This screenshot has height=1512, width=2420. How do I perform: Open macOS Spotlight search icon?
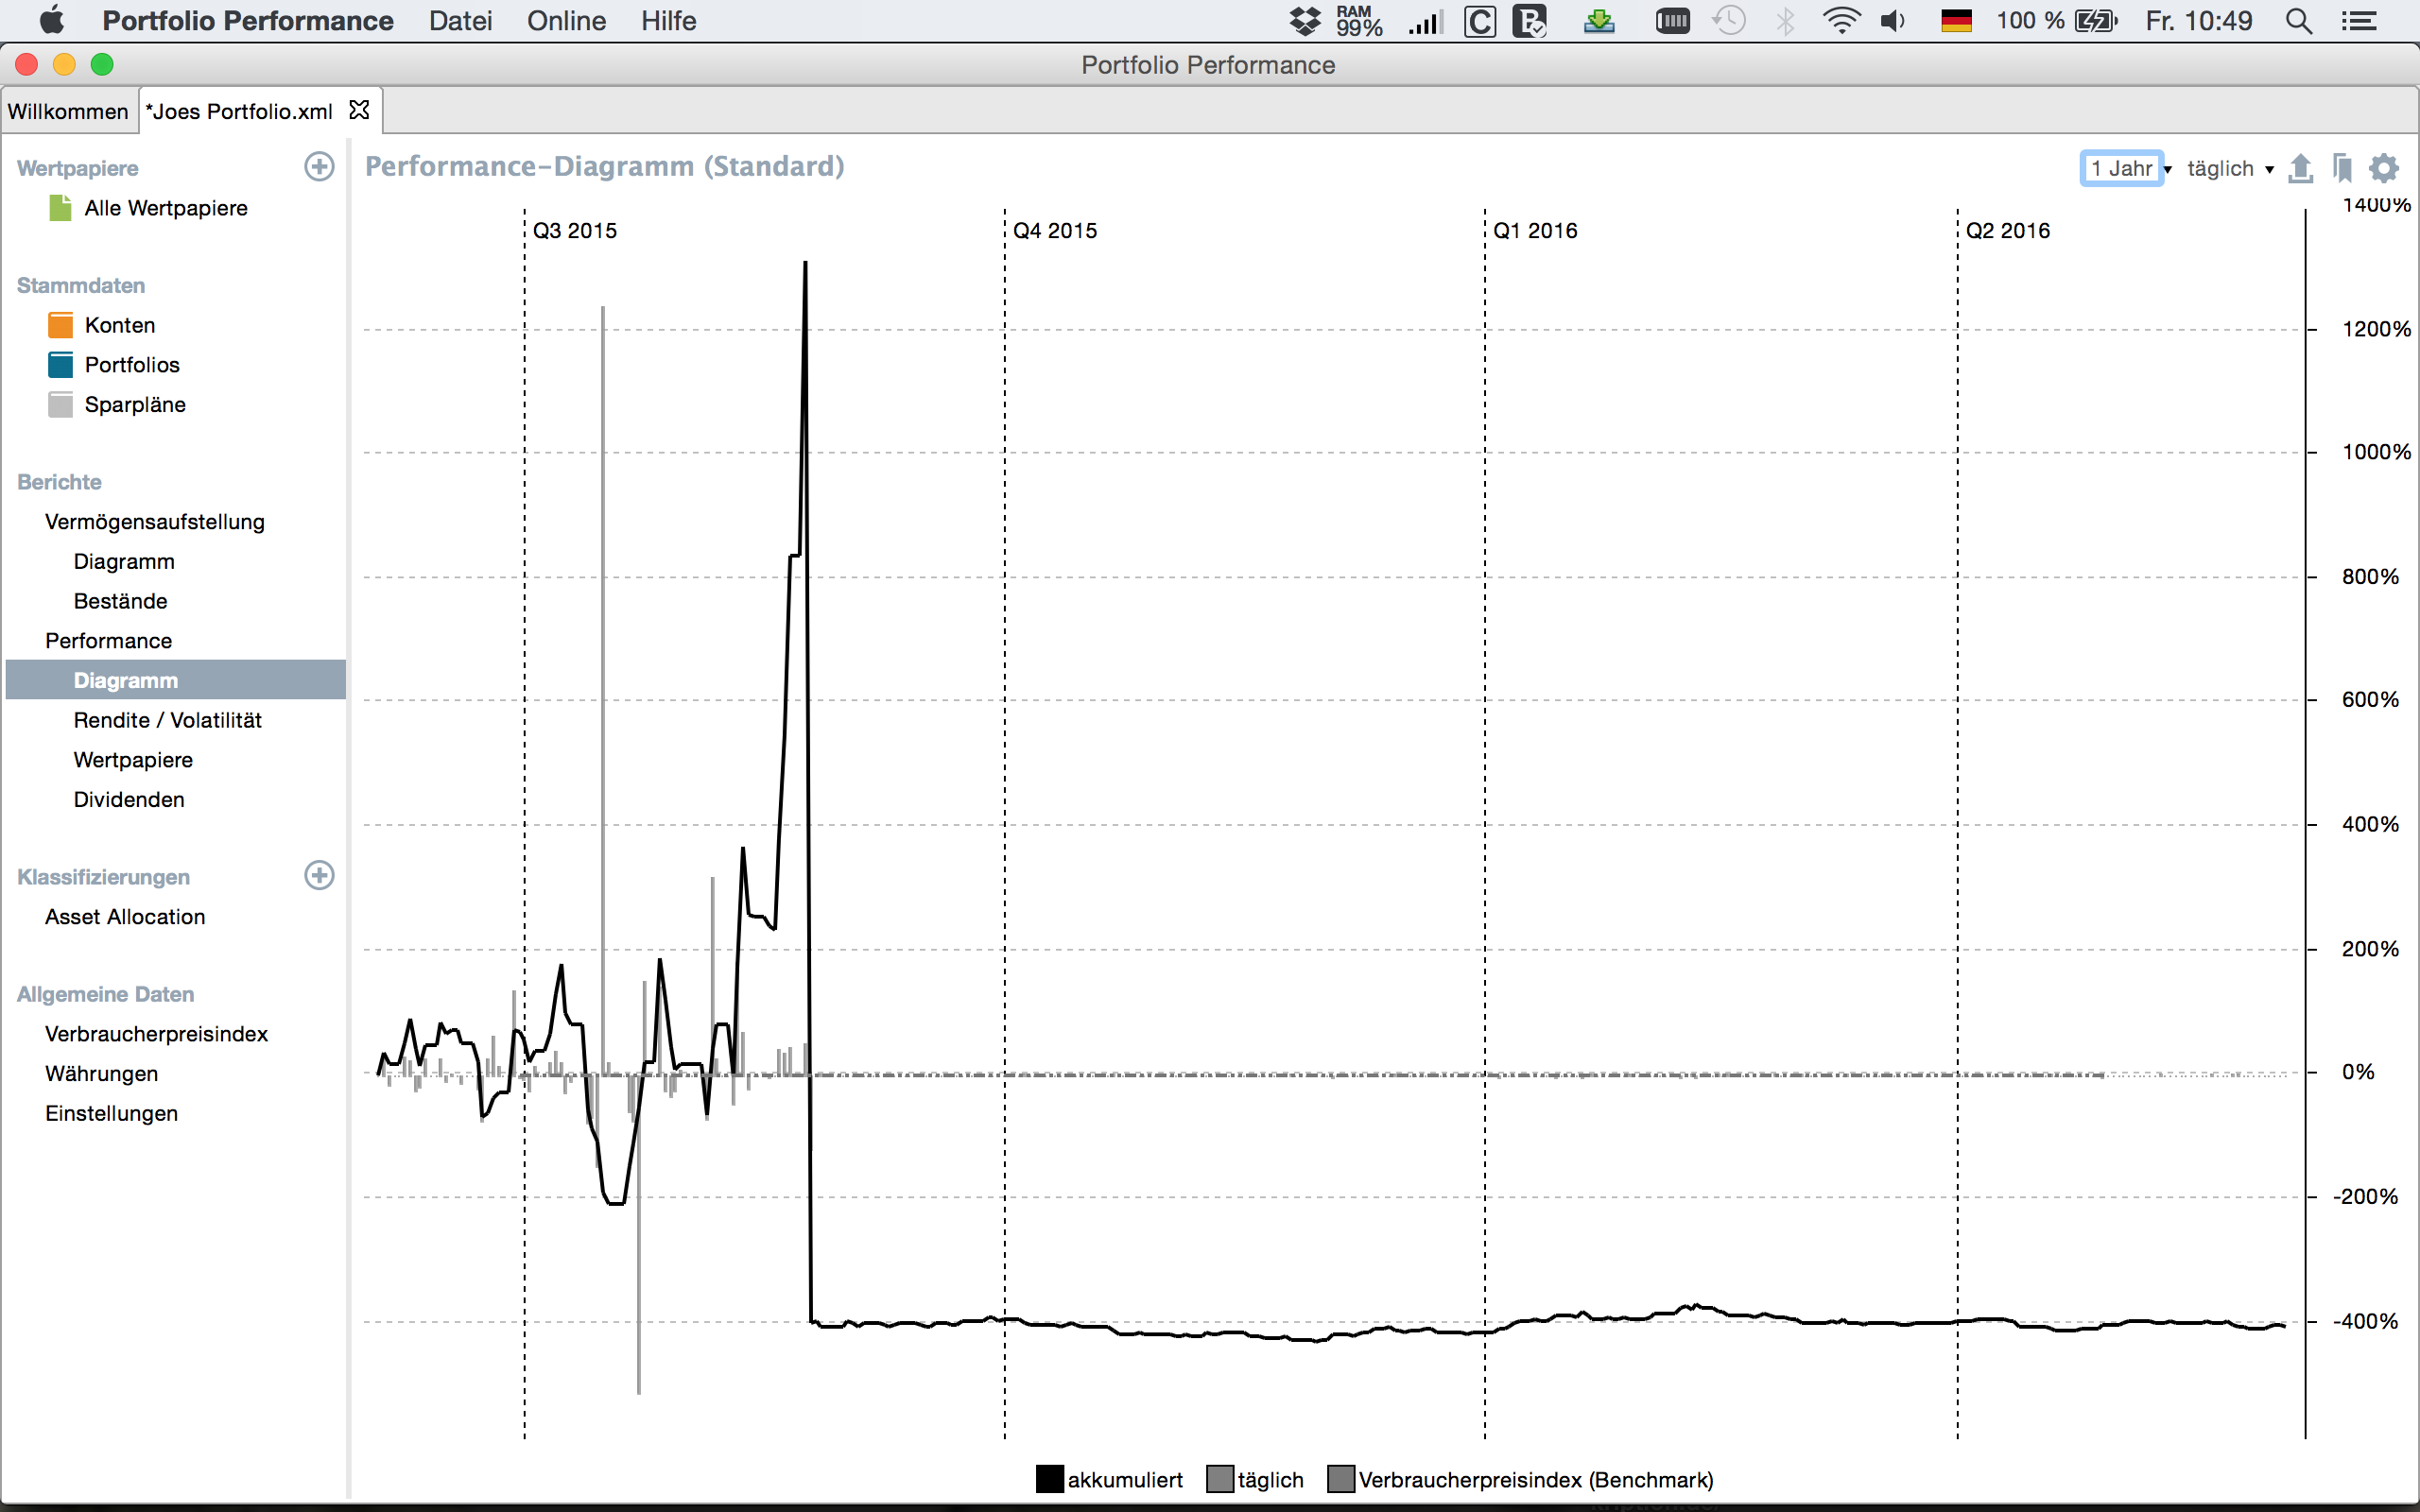tap(2298, 21)
